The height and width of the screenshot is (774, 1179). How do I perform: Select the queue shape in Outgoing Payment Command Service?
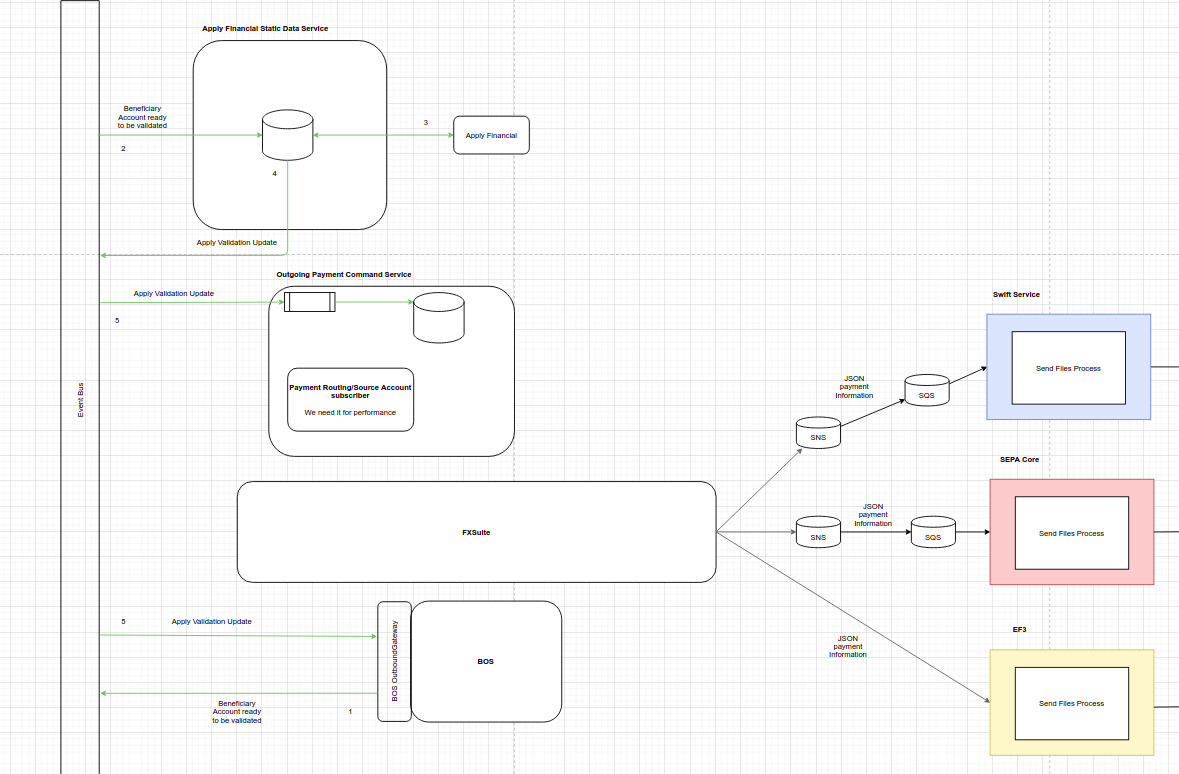pyautogui.click(x=310, y=302)
